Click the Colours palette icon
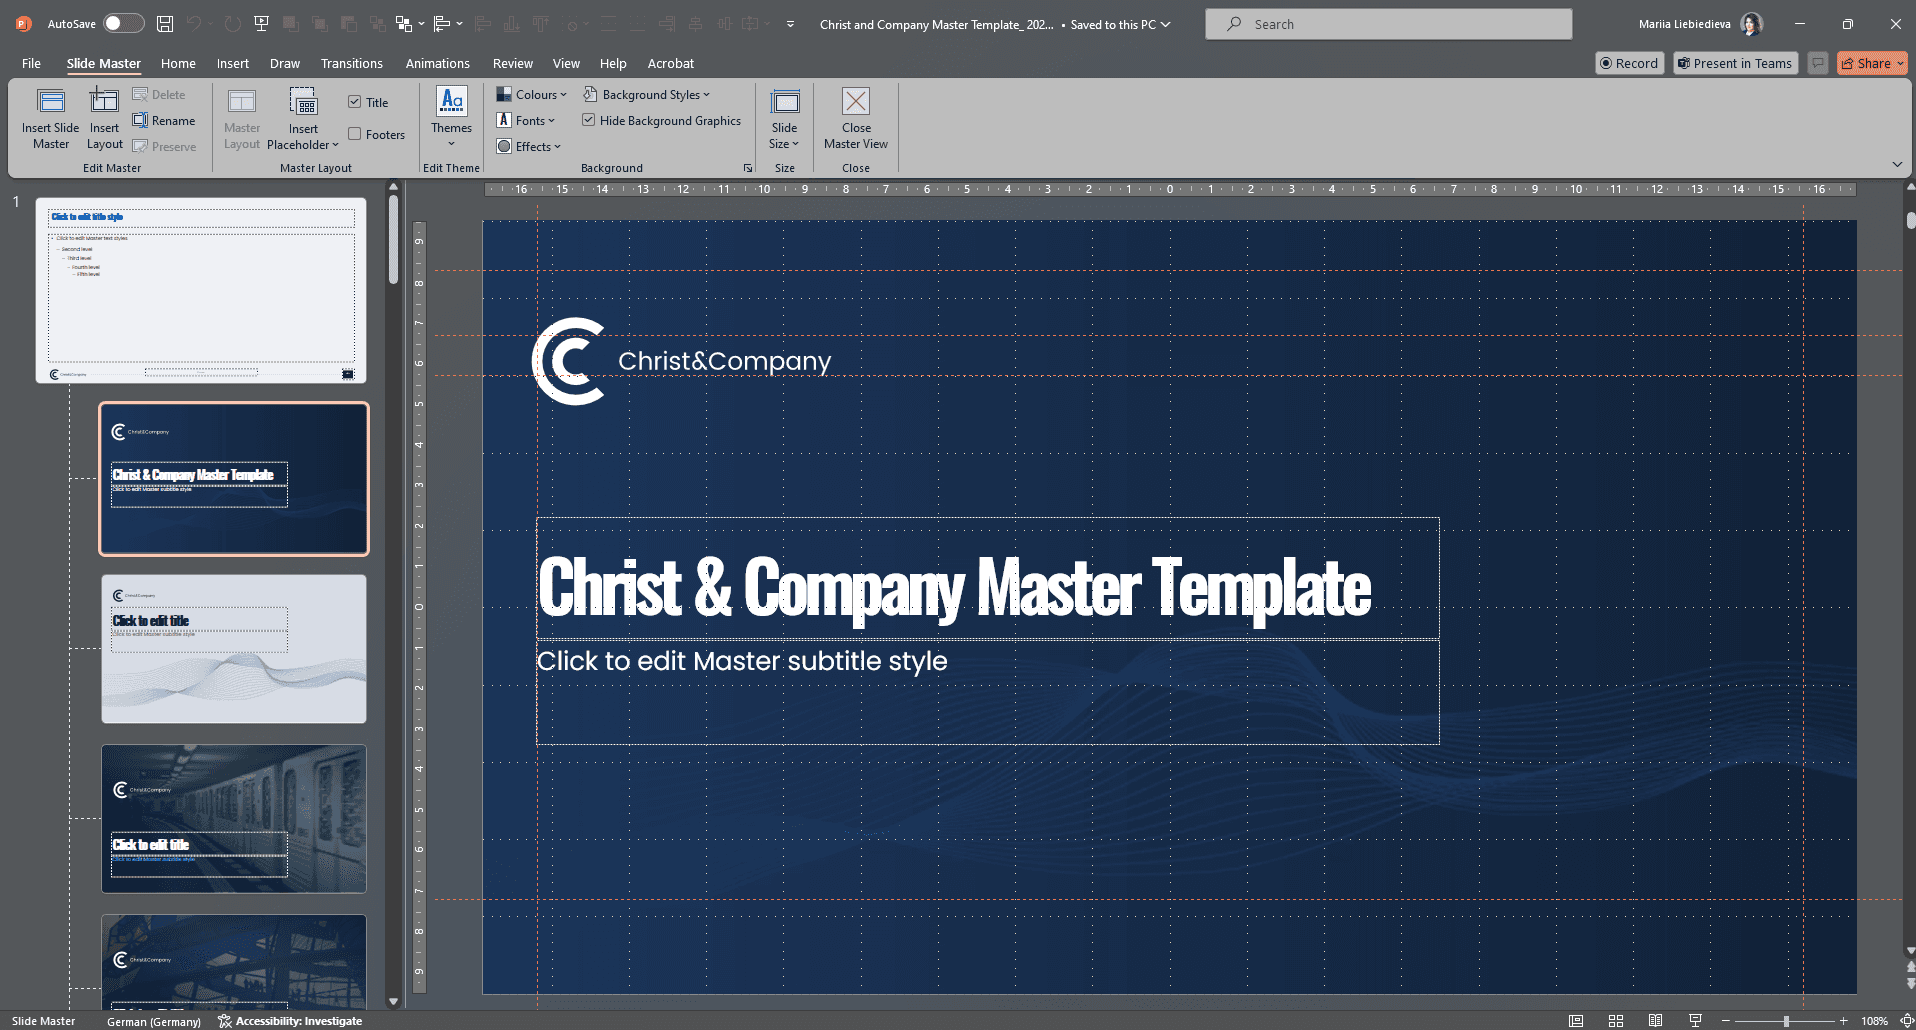 (504, 94)
